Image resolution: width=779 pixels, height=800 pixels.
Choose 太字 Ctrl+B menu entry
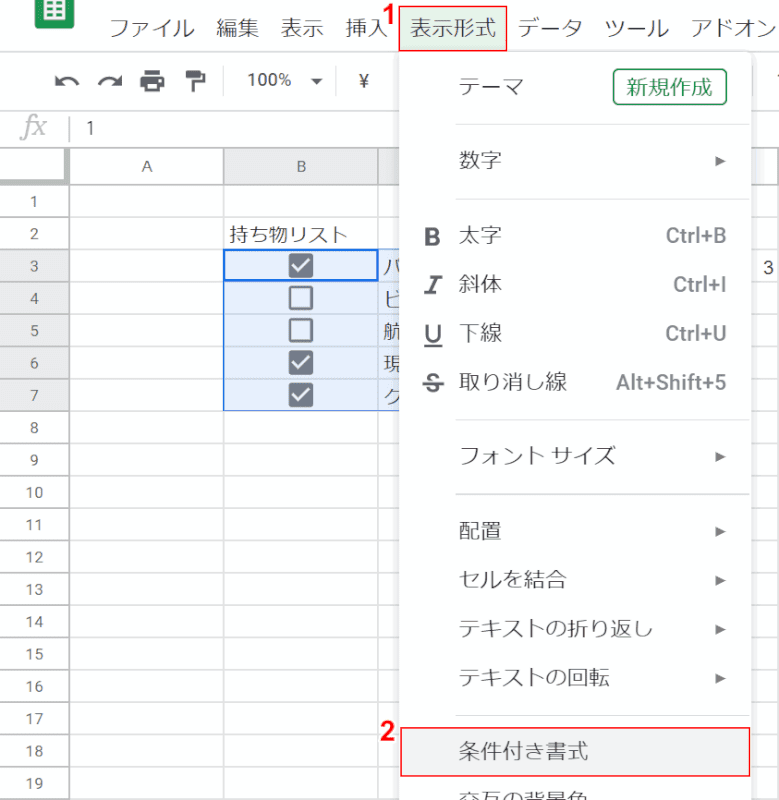575,236
